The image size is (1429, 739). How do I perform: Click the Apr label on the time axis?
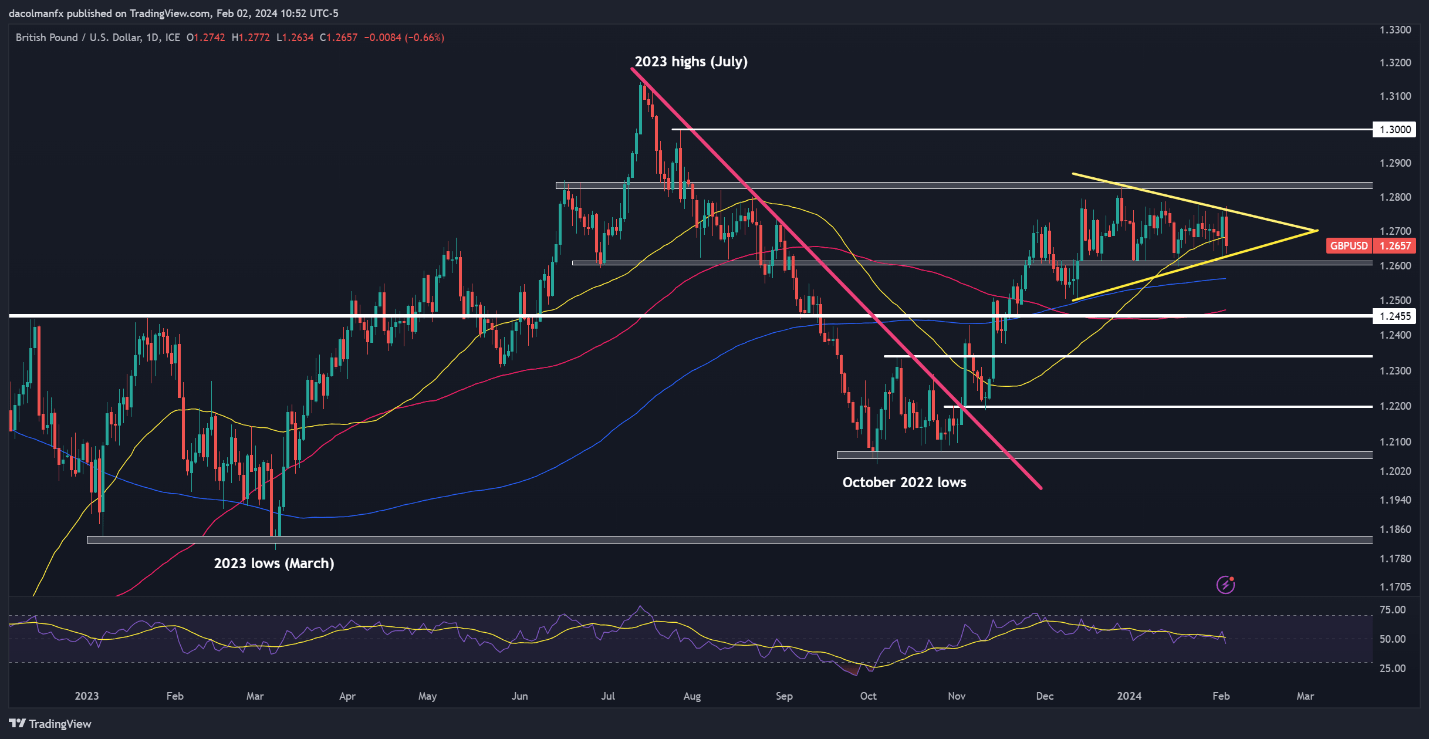click(347, 695)
